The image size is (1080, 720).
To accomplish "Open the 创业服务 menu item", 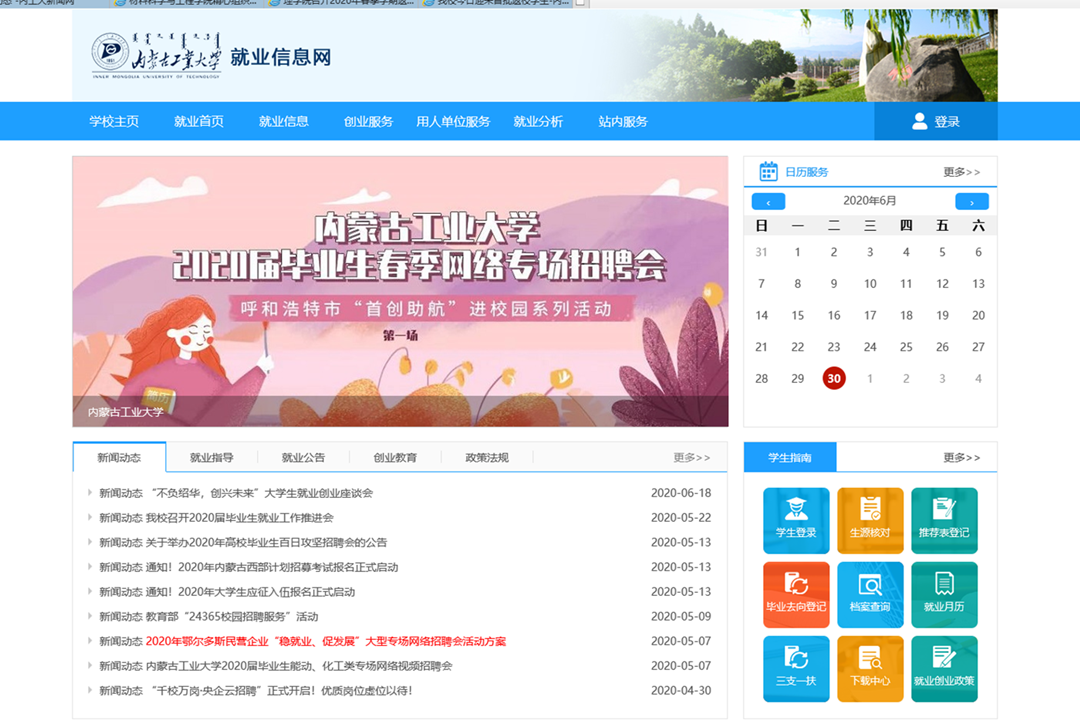I will (x=368, y=121).
